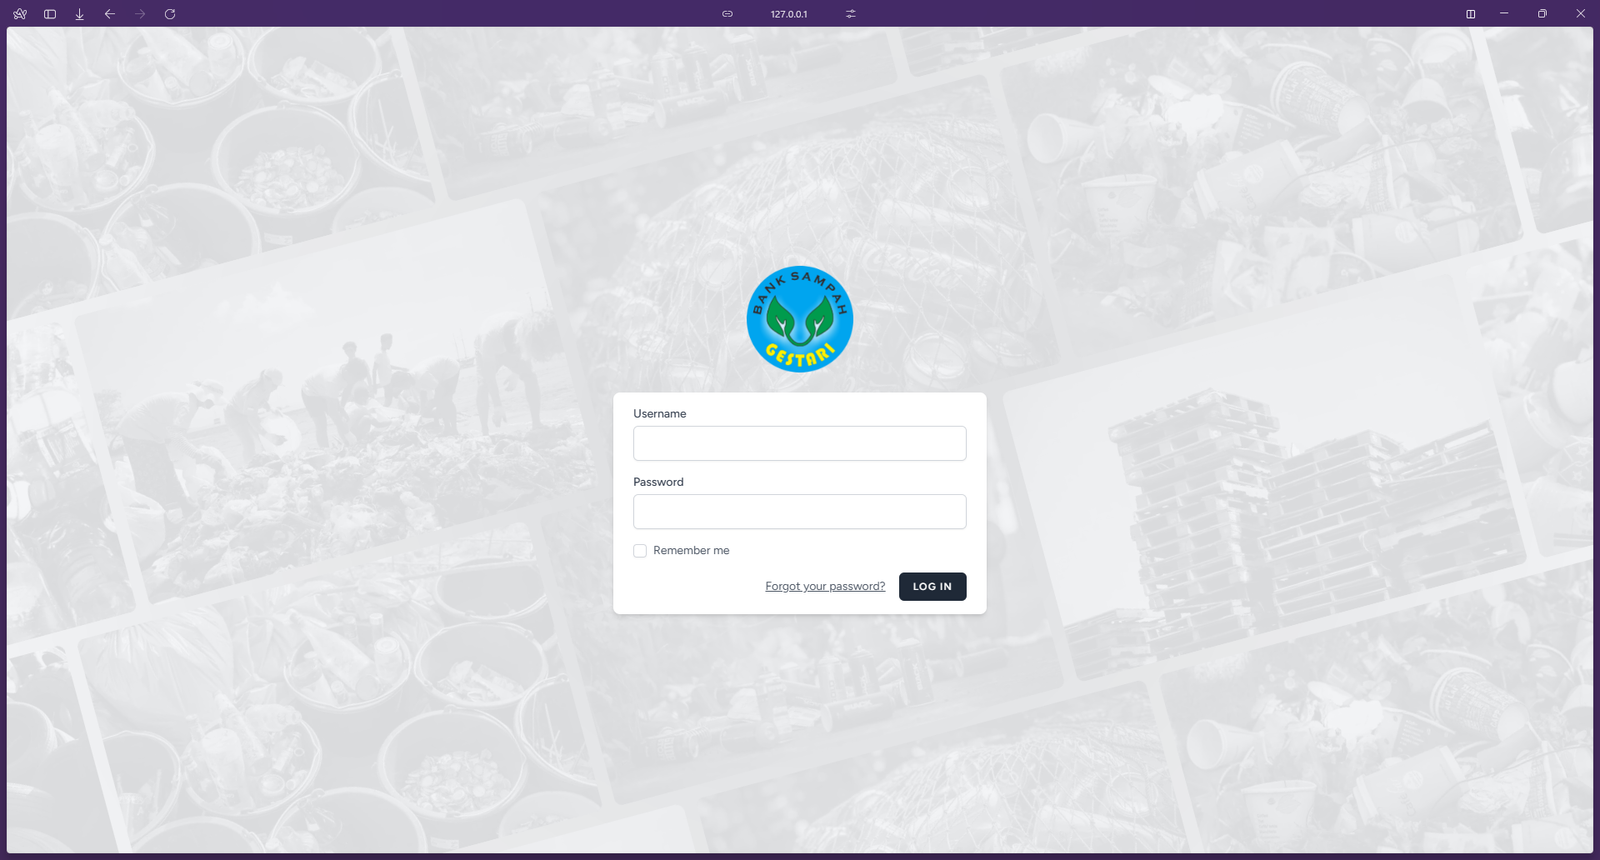Toggle the browser sidebar panel
Screen dimensions: 1600x860
point(50,14)
